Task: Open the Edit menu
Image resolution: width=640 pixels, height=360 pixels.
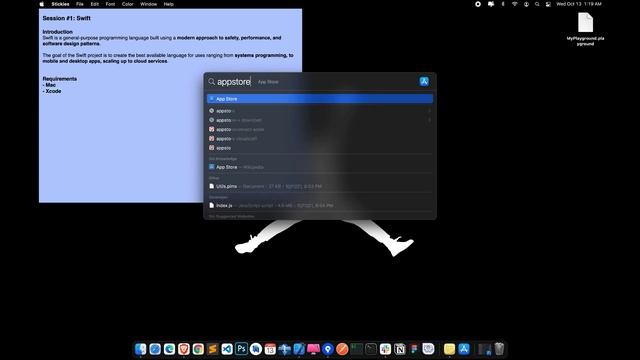Action: [x=95, y=4]
